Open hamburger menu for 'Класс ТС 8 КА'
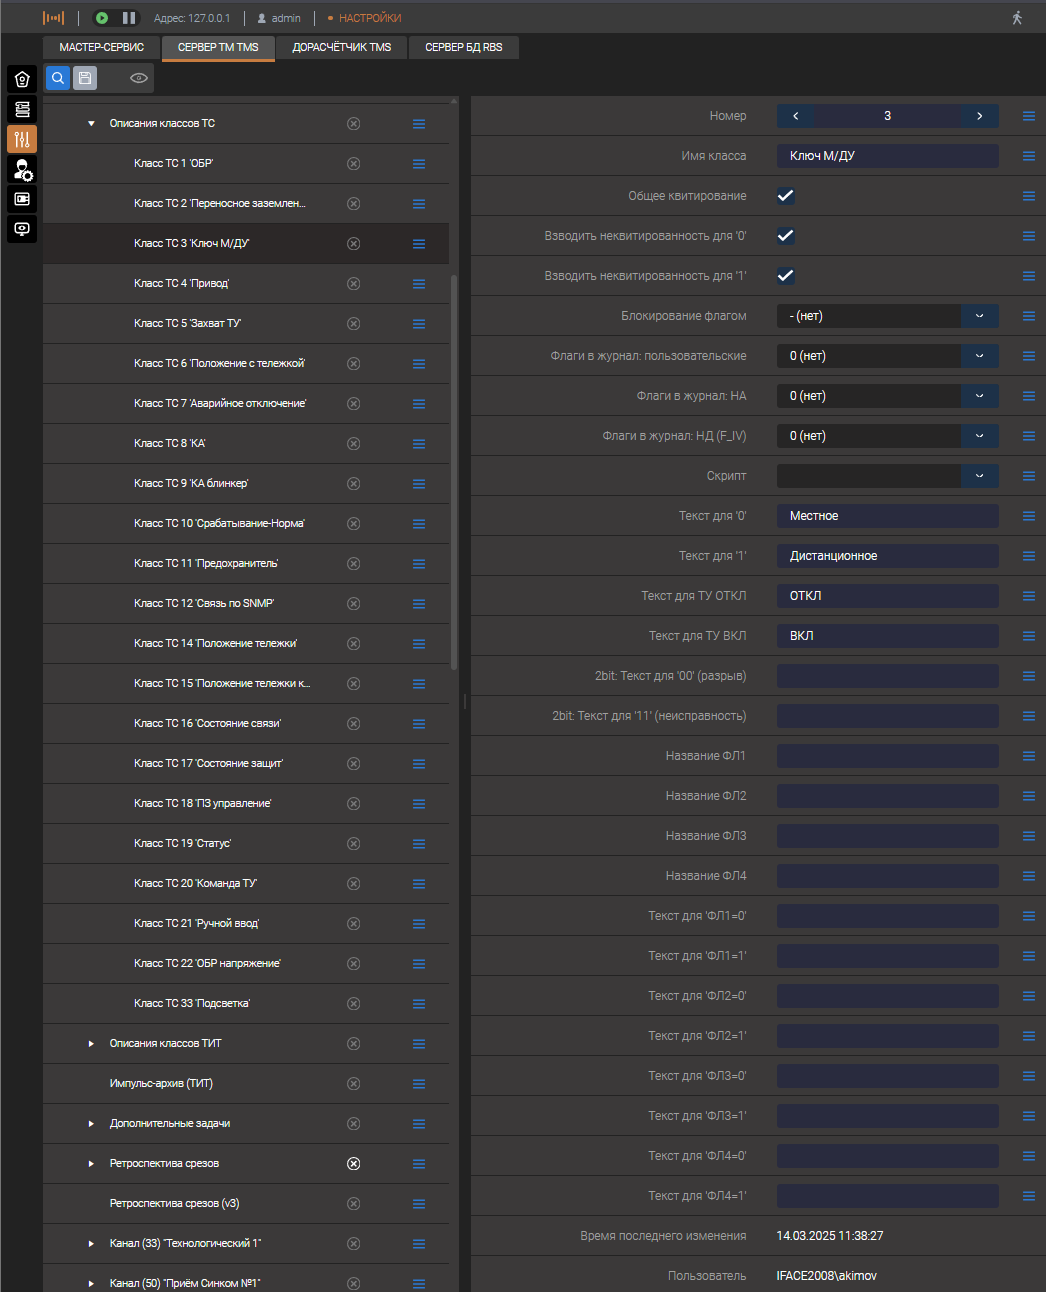1046x1292 pixels. point(419,444)
